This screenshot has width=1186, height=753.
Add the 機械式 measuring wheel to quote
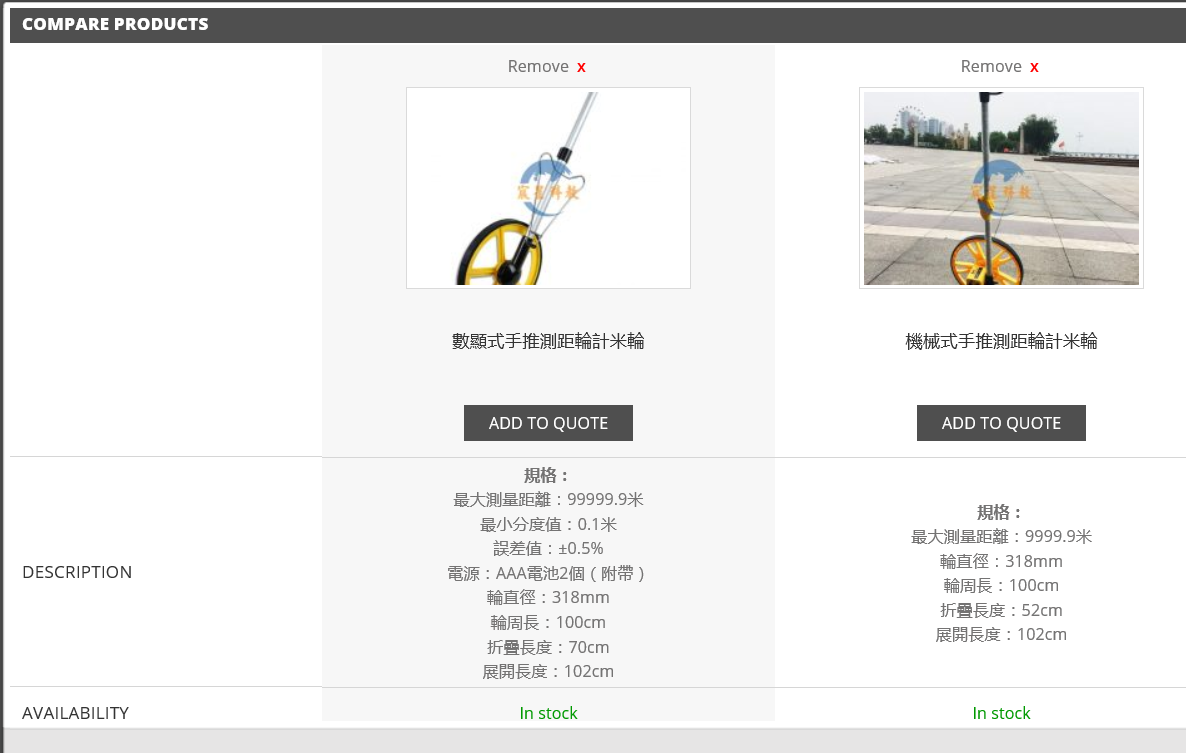click(x=1001, y=423)
